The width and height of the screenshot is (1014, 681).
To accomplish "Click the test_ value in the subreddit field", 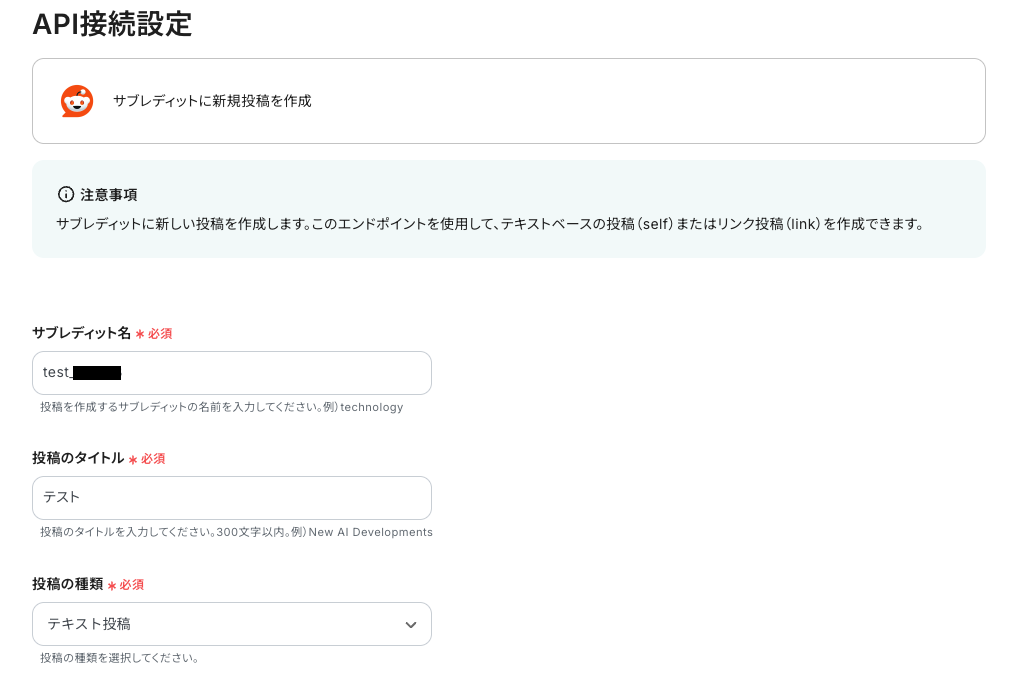I will (x=80, y=372).
